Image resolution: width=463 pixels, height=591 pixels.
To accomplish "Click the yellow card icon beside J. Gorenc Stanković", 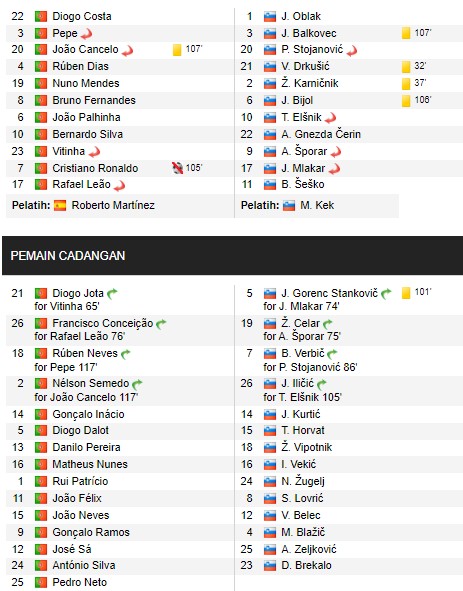I will [x=406, y=293].
